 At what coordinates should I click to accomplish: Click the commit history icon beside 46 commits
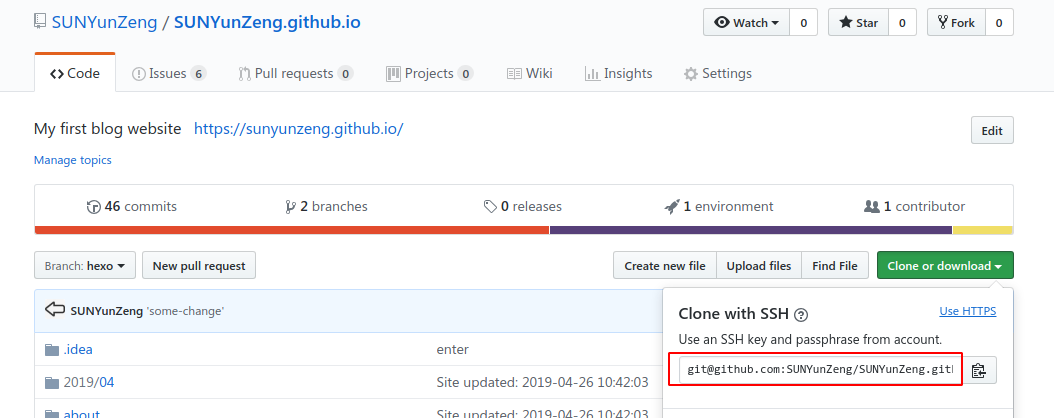(x=94, y=207)
